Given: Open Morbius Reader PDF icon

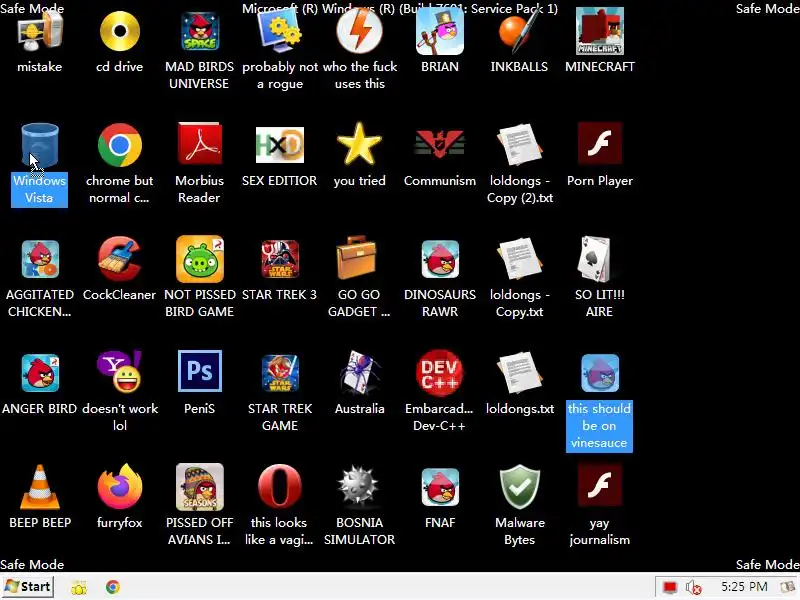Looking at the screenshot, I should (x=199, y=144).
